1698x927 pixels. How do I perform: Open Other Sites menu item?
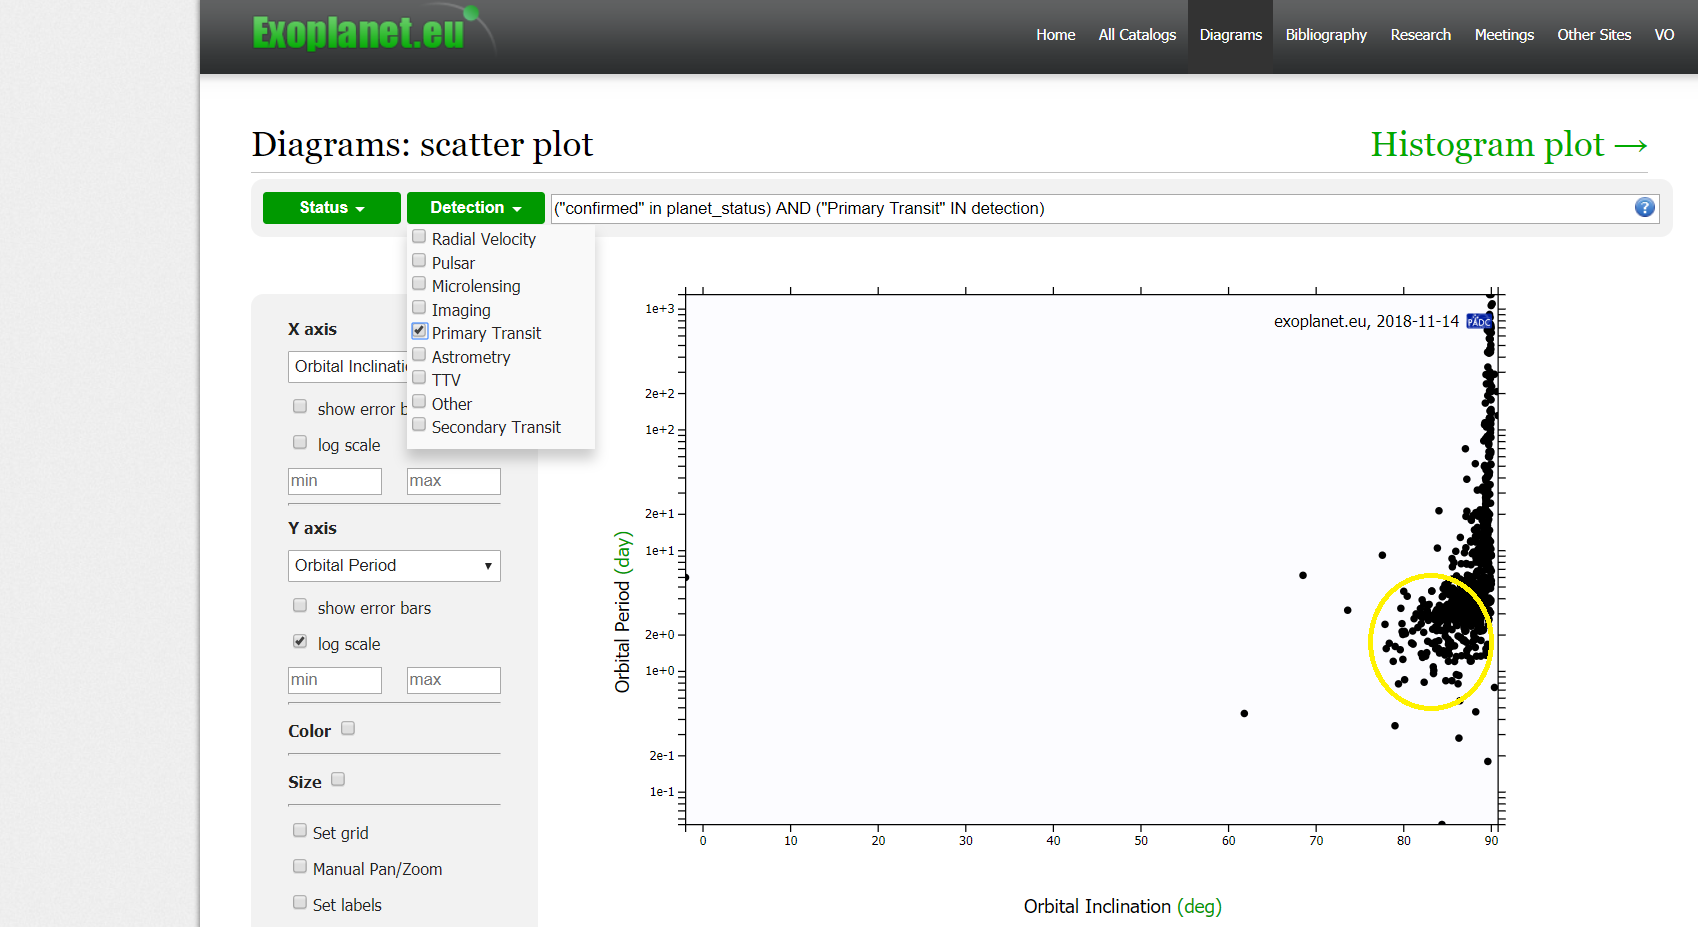pos(1594,35)
